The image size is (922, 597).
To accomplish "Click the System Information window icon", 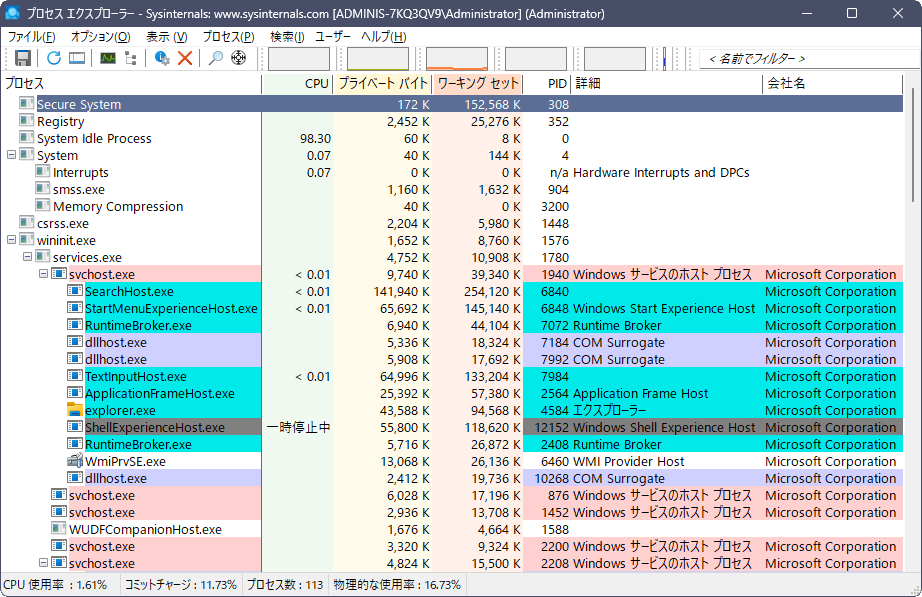I will [76, 58].
